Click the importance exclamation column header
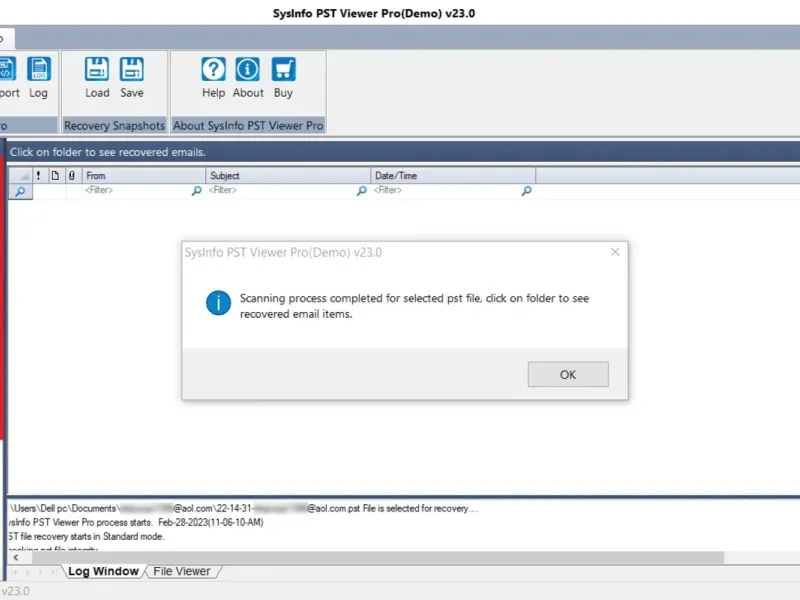 pyautogui.click(x=39, y=176)
